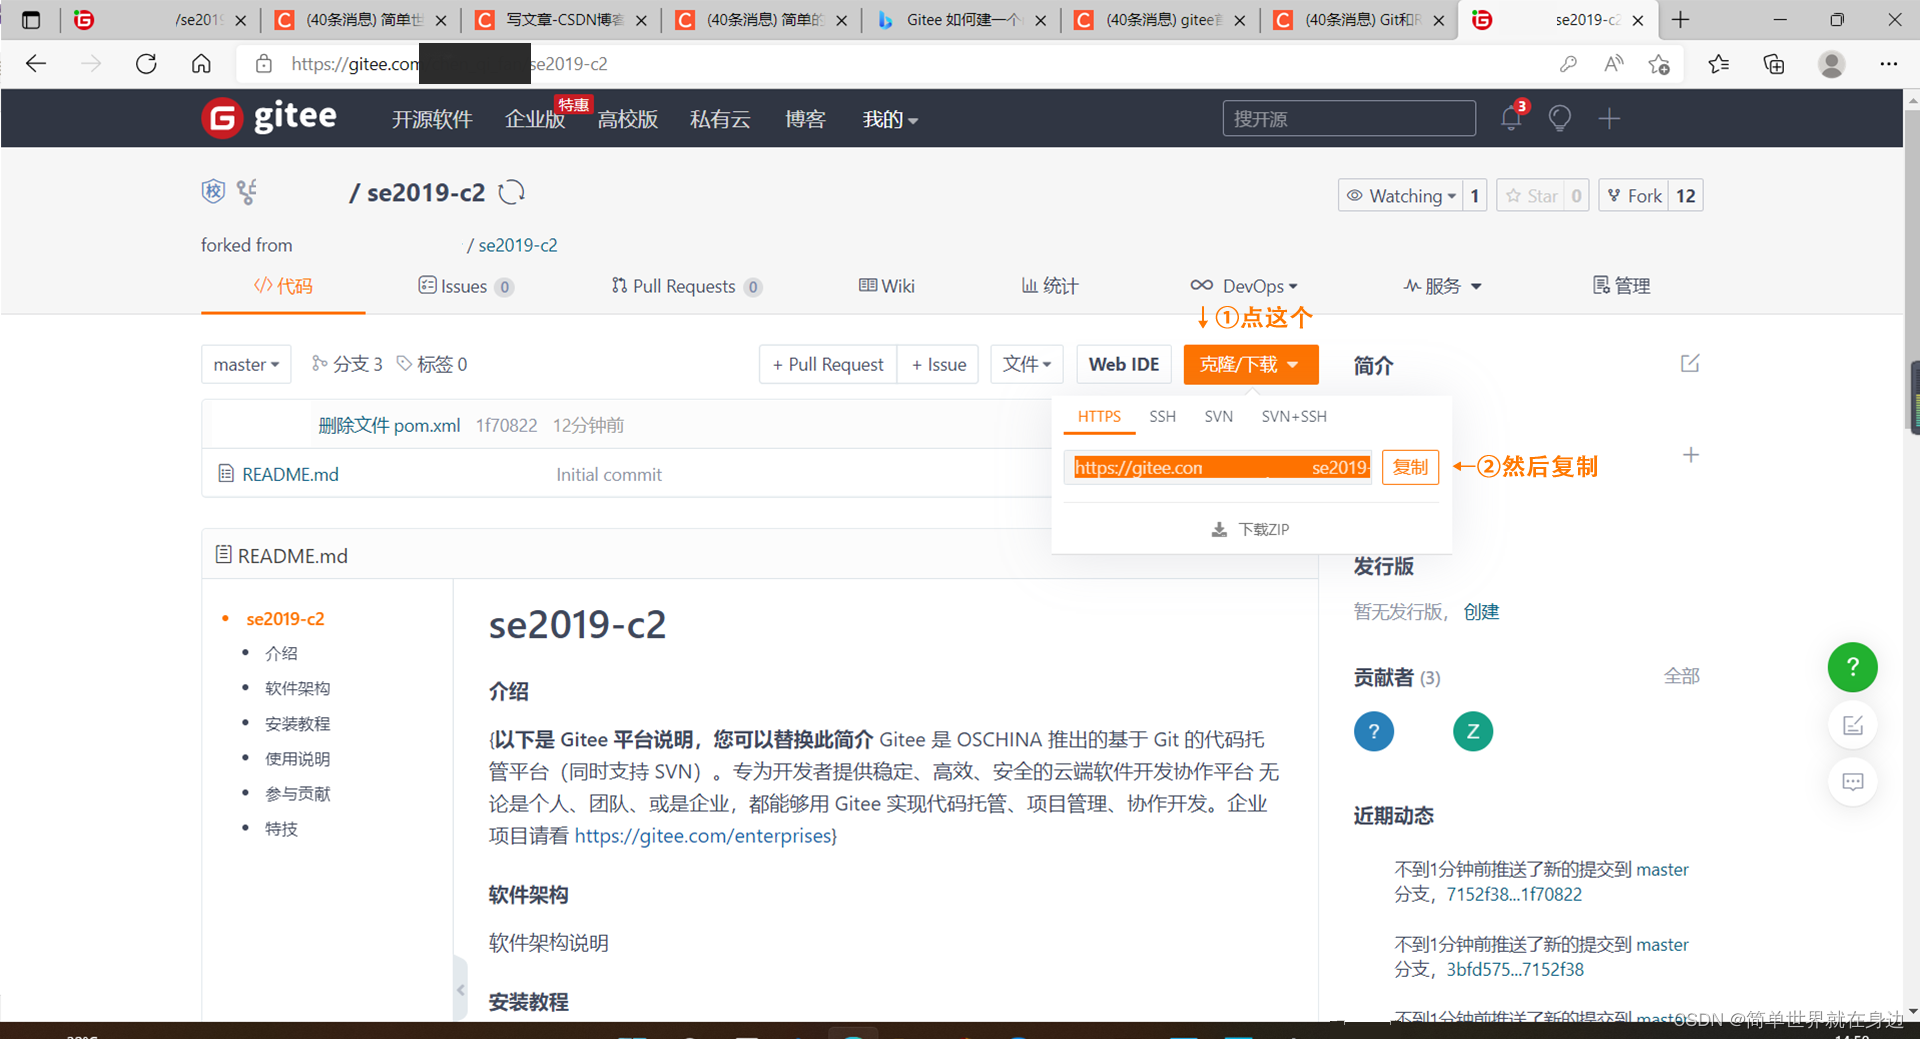Open the Web IDE

[x=1123, y=364]
